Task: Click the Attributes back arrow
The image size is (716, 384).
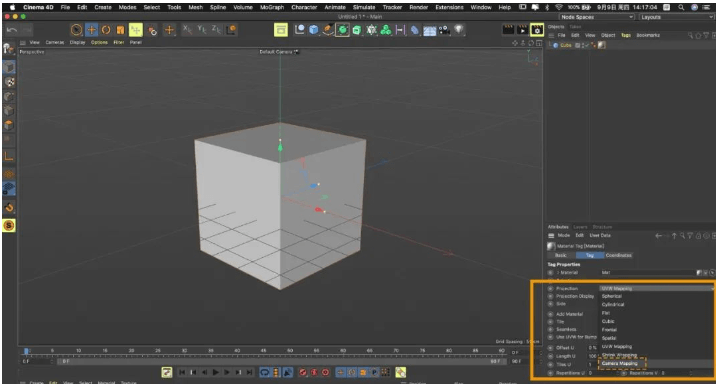Action: click(x=658, y=236)
